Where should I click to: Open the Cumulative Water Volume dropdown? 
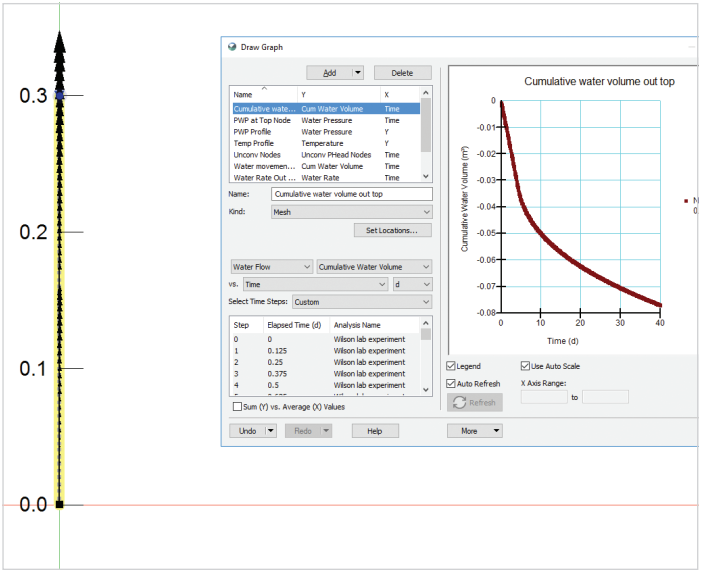tap(374, 267)
